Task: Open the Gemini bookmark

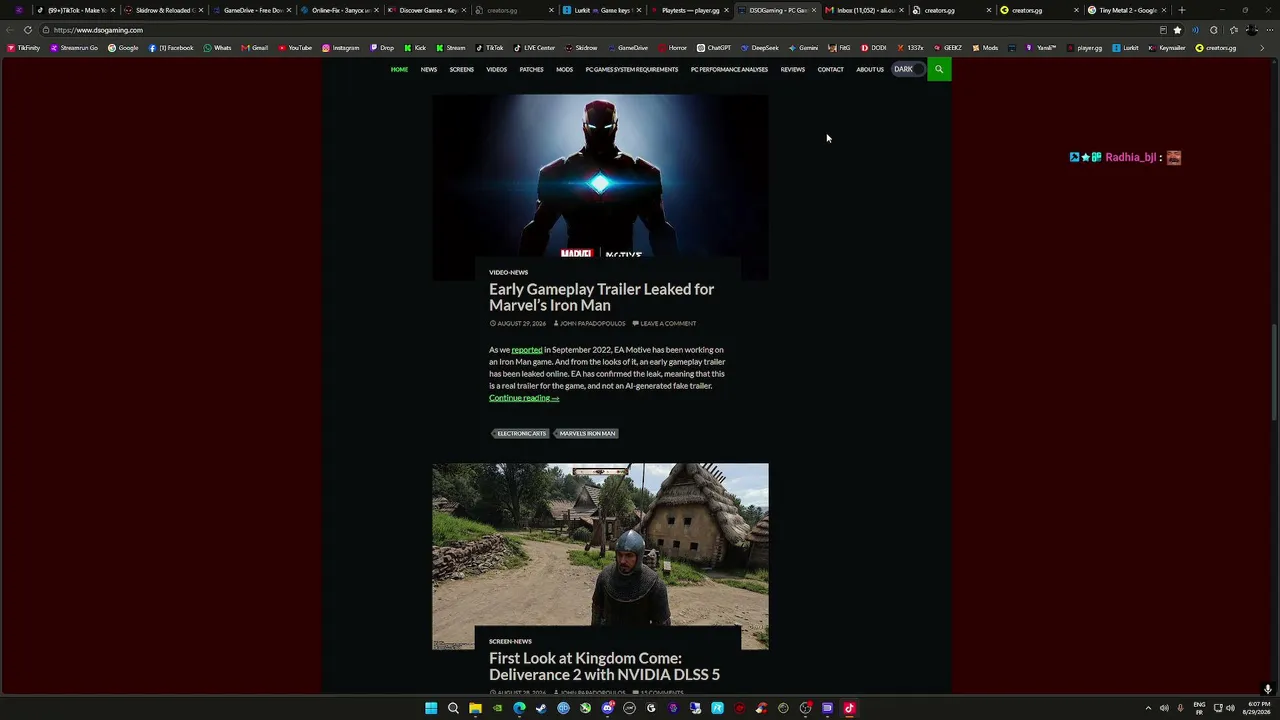Action: pos(804,48)
